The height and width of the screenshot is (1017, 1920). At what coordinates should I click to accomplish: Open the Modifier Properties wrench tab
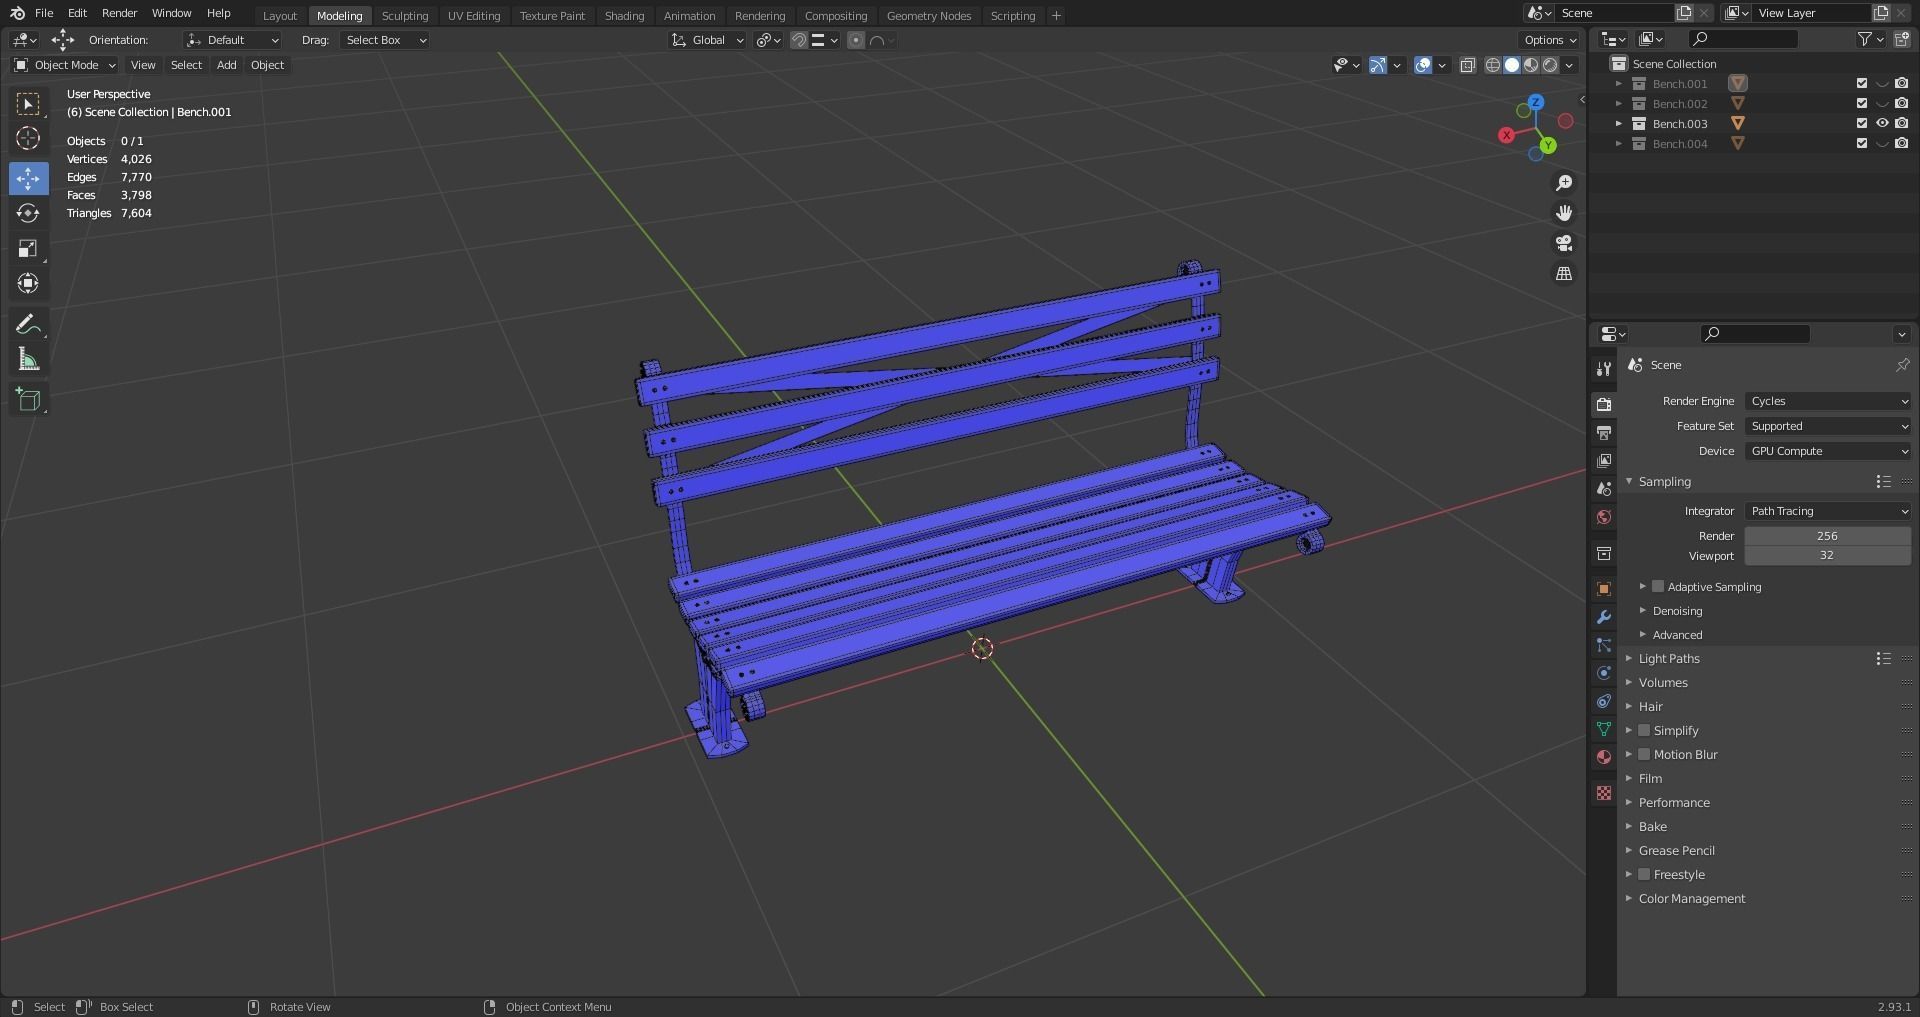[1603, 616]
